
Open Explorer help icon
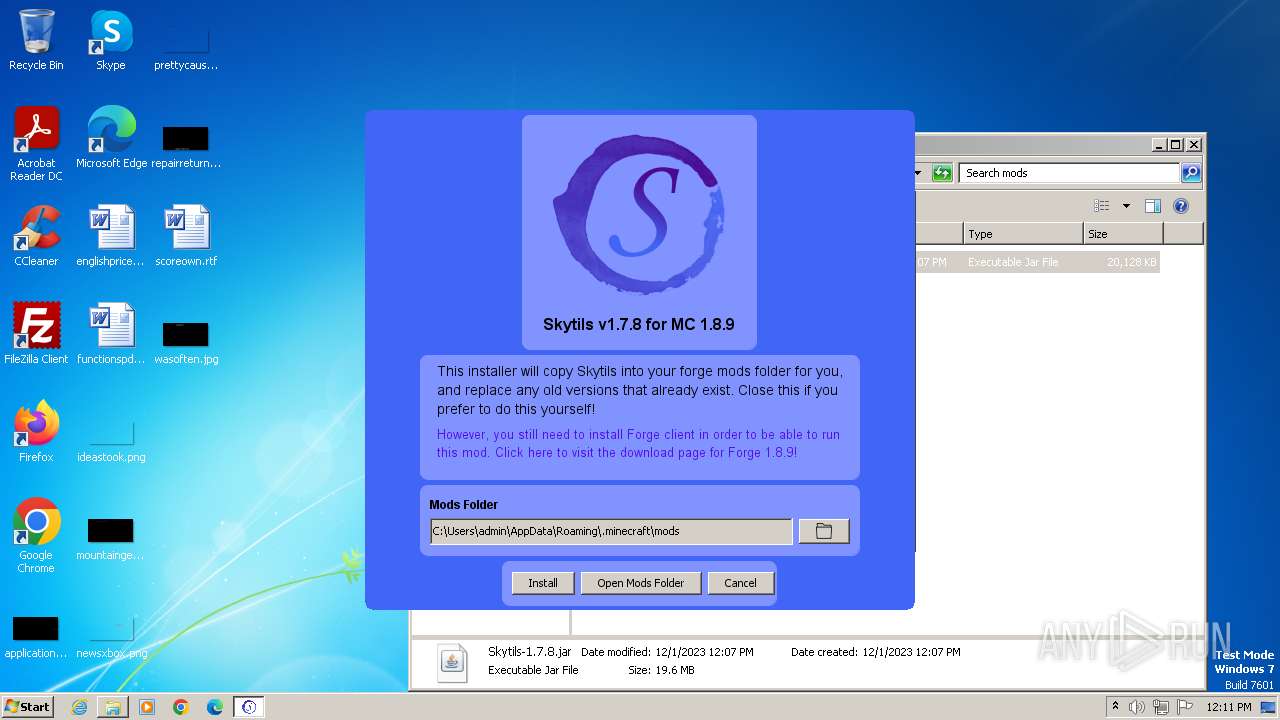click(1181, 206)
